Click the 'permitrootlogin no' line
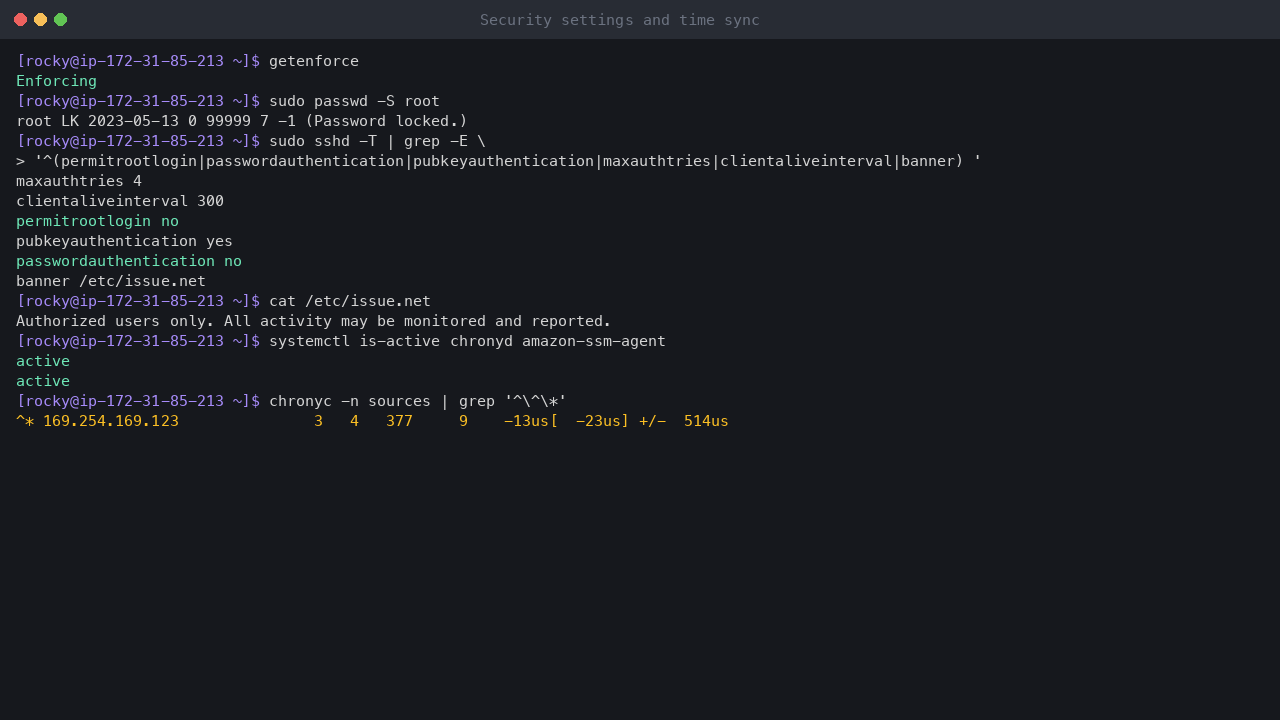Image resolution: width=1280 pixels, height=720 pixels. (x=98, y=221)
